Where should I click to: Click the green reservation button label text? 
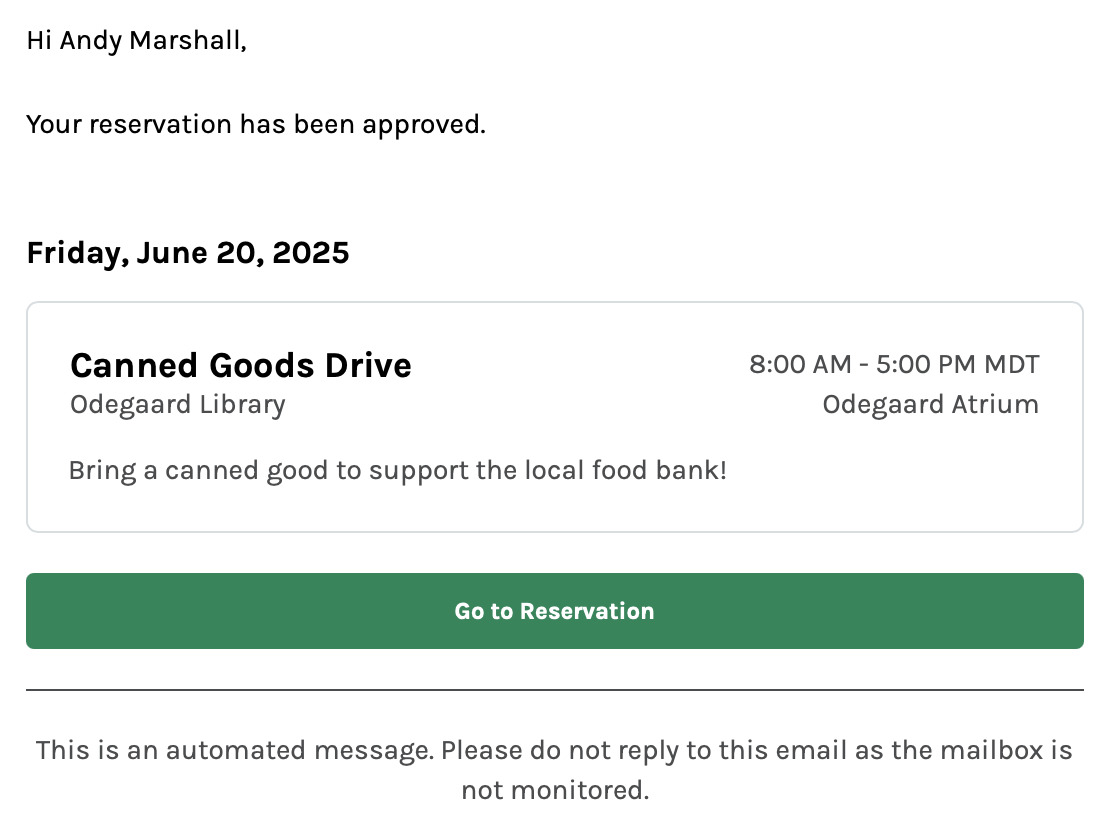tap(554, 611)
